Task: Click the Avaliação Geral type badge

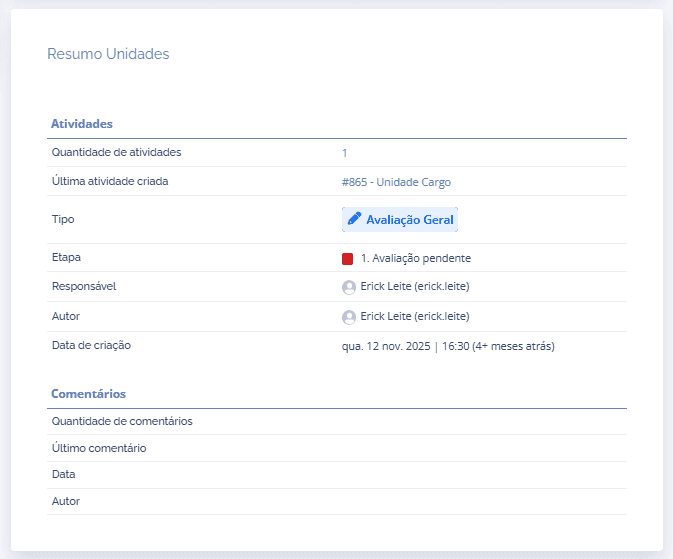Action: point(400,219)
